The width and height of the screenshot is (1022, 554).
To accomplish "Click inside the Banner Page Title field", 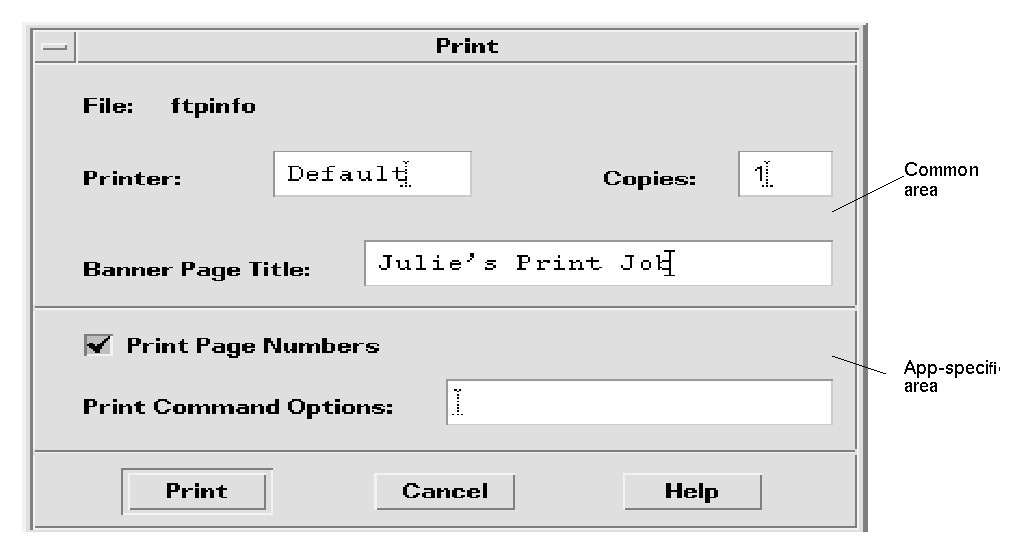I will pyautogui.click(x=597, y=263).
